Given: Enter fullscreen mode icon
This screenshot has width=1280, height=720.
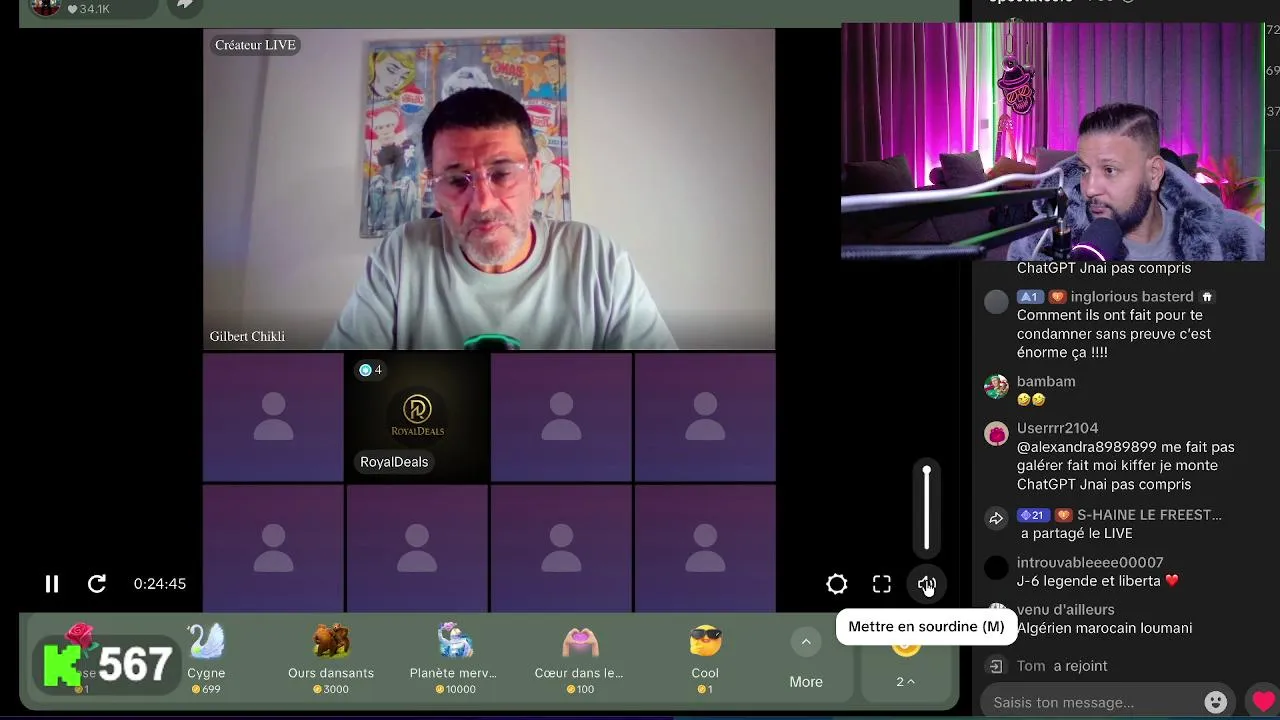Looking at the screenshot, I should point(882,584).
